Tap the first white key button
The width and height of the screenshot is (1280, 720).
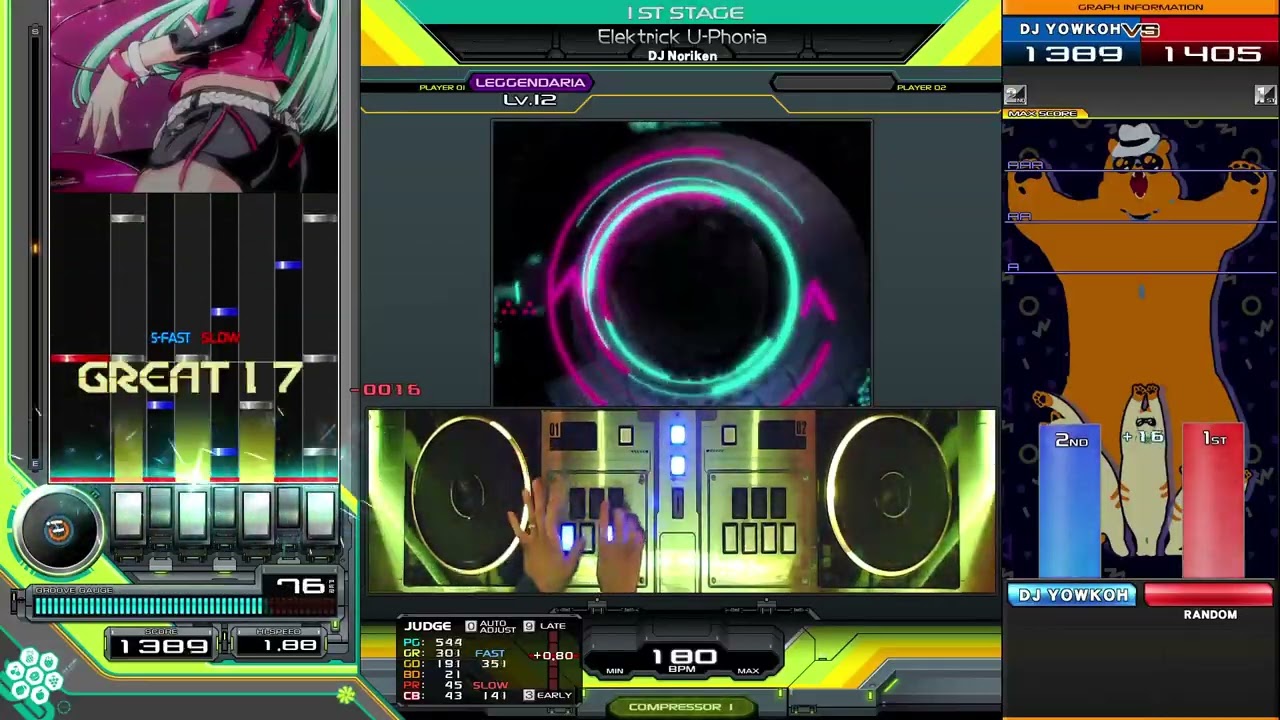tap(128, 515)
